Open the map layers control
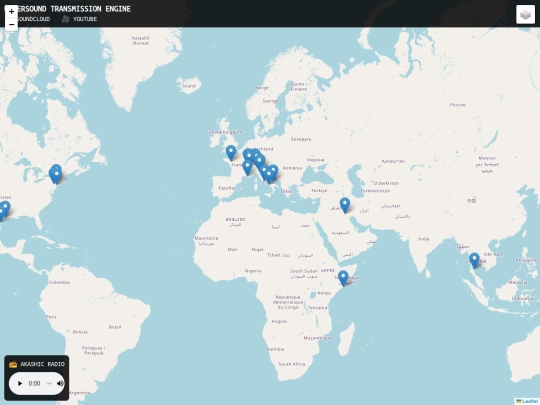540x405 pixels. coord(525,14)
